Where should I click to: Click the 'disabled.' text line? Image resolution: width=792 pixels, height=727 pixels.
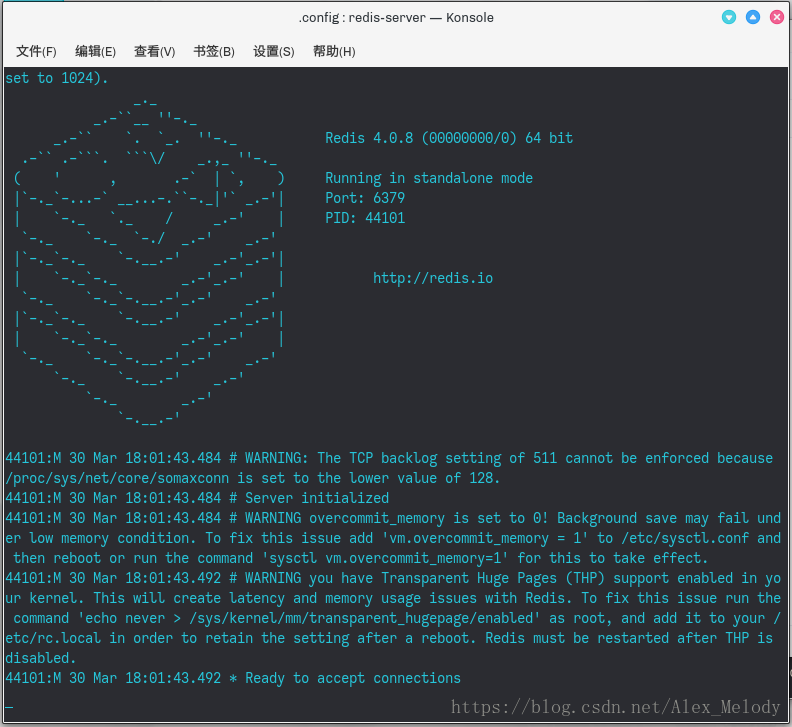coord(40,658)
